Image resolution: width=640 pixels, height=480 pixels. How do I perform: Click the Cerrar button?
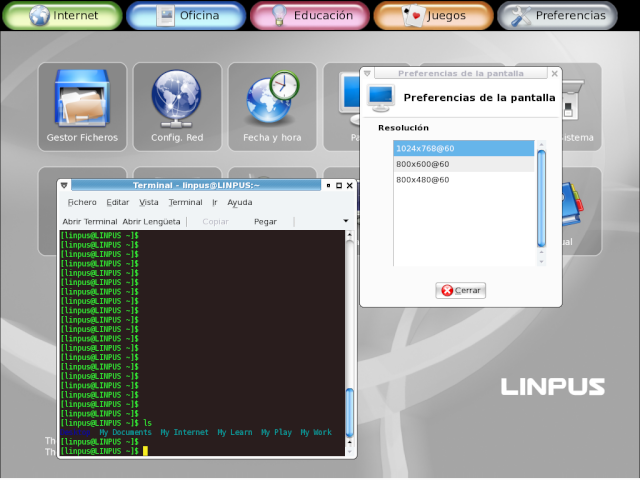tap(460, 291)
